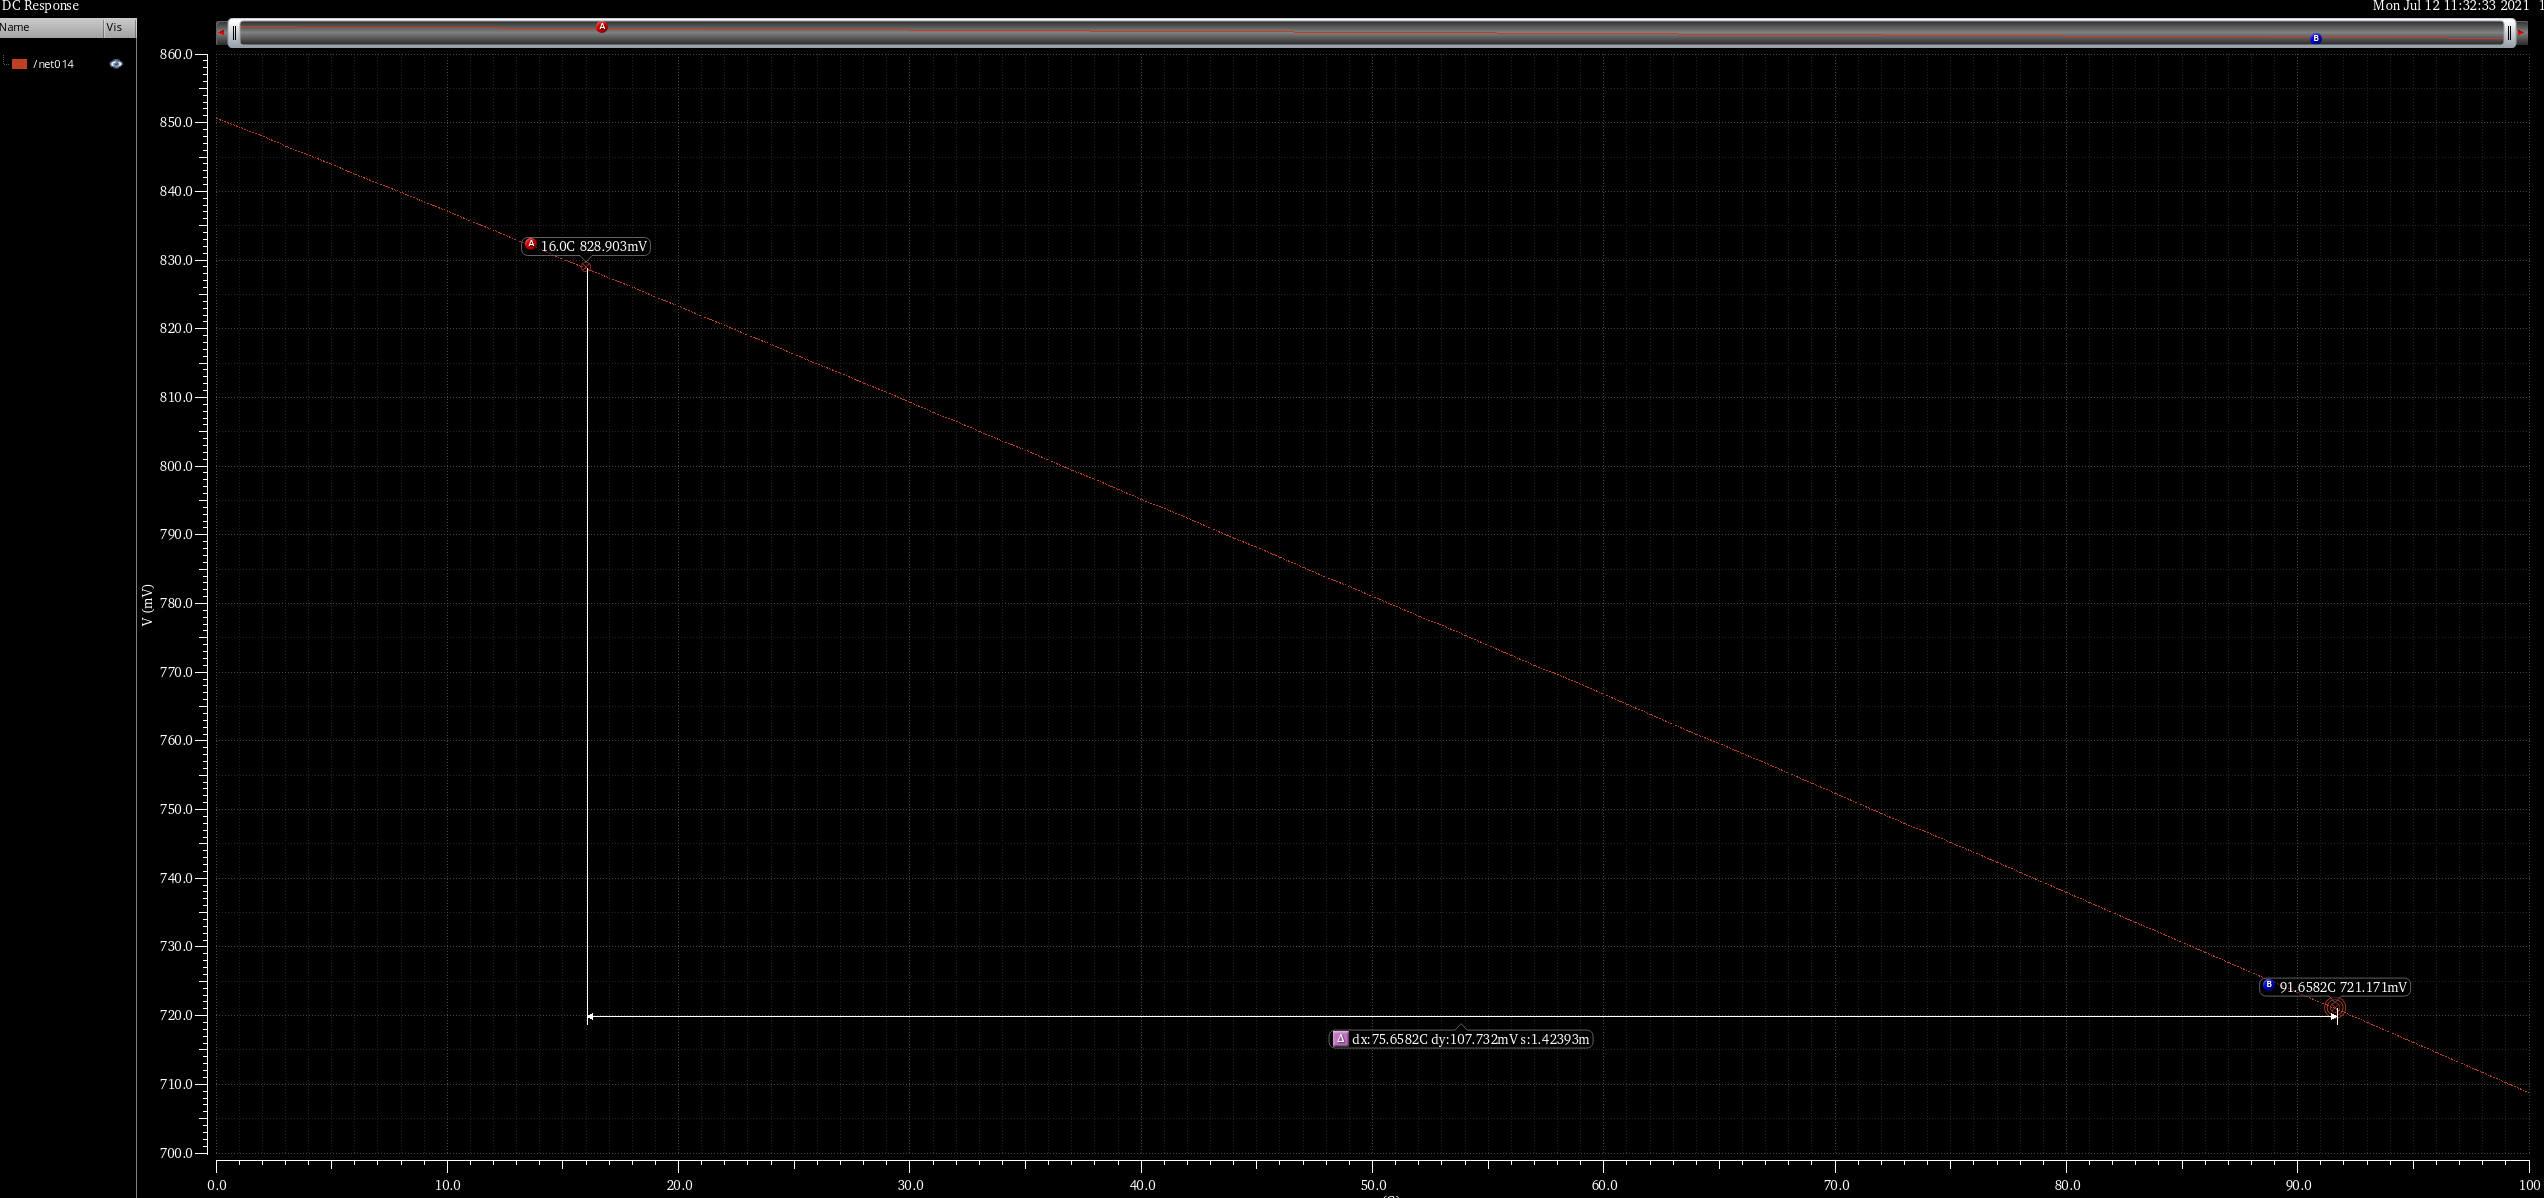Click left red arrow of zoom strip

pyautogui.click(x=221, y=33)
